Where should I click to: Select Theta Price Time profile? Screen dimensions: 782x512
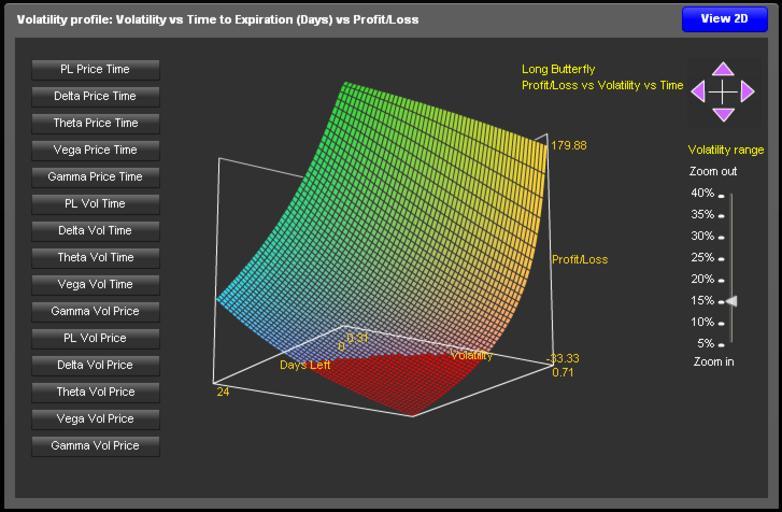[95, 123]
